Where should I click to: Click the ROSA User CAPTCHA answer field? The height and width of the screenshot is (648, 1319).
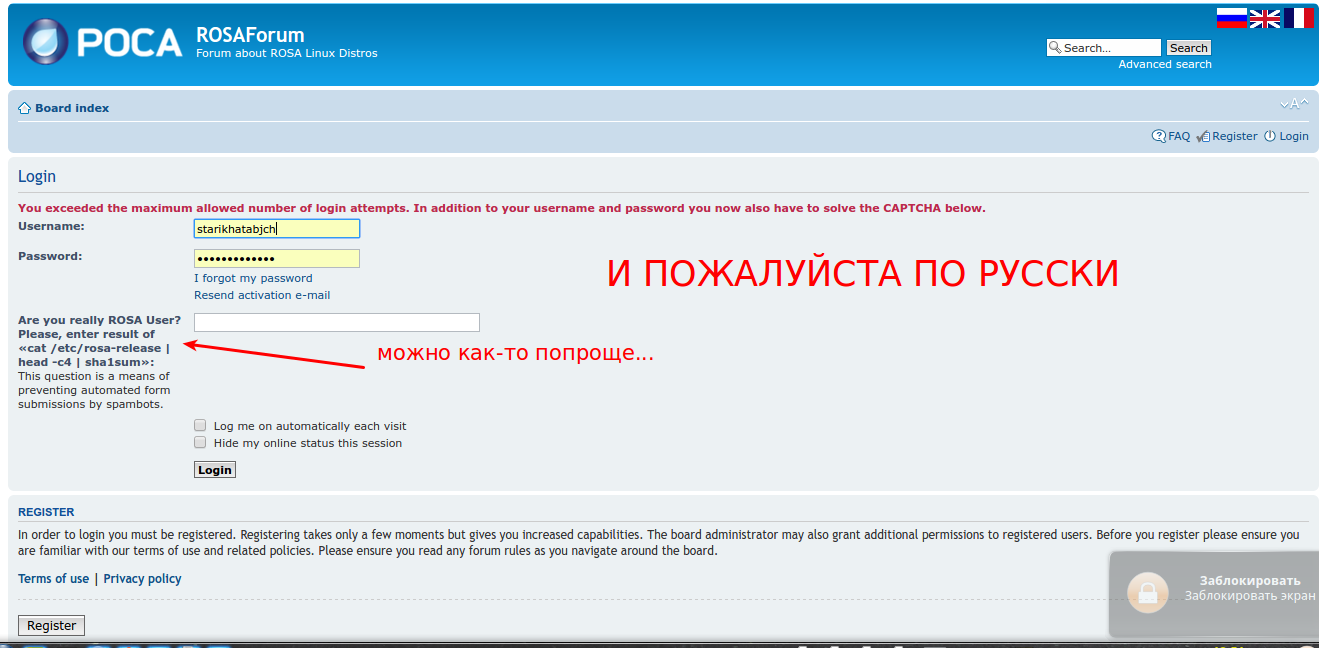[x=337, y=322]
